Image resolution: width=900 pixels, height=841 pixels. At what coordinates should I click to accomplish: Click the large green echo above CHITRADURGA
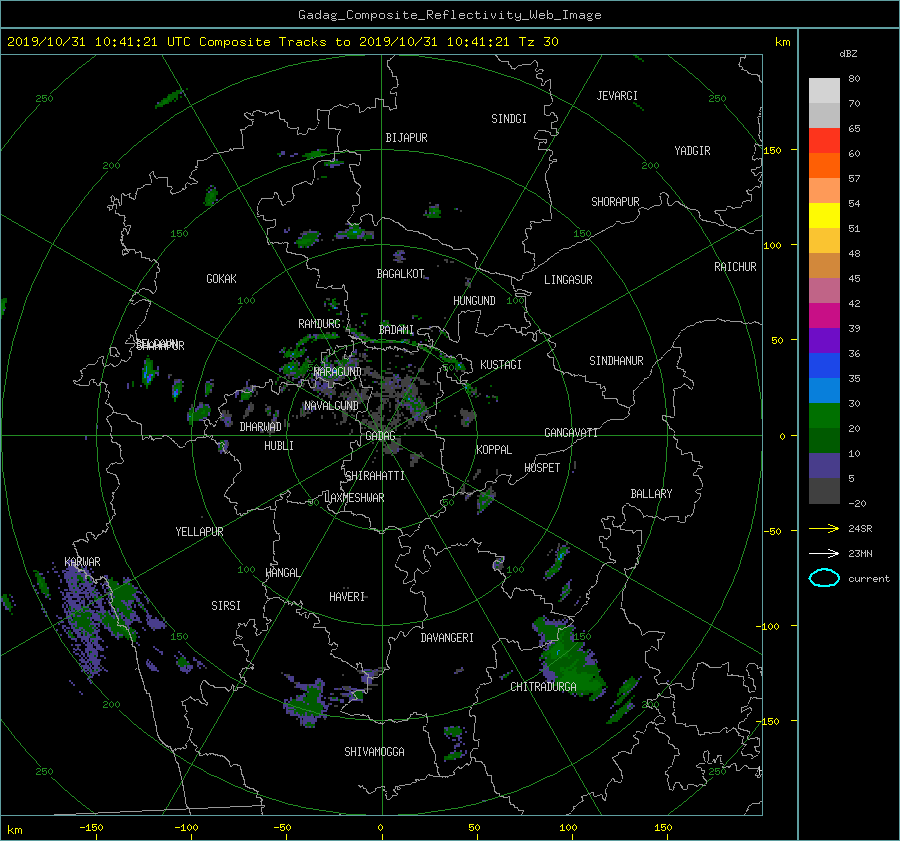tap(570, 660)
